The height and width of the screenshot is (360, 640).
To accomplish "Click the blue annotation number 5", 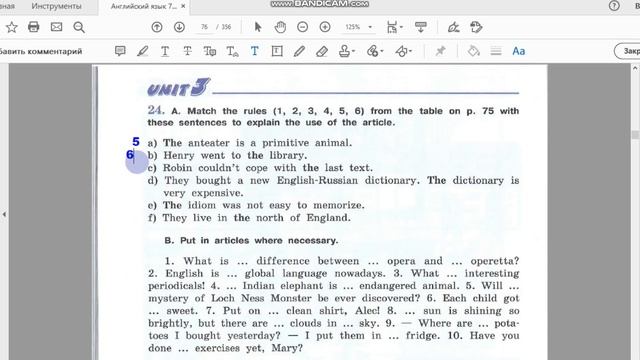I will [x=136, y=142].
